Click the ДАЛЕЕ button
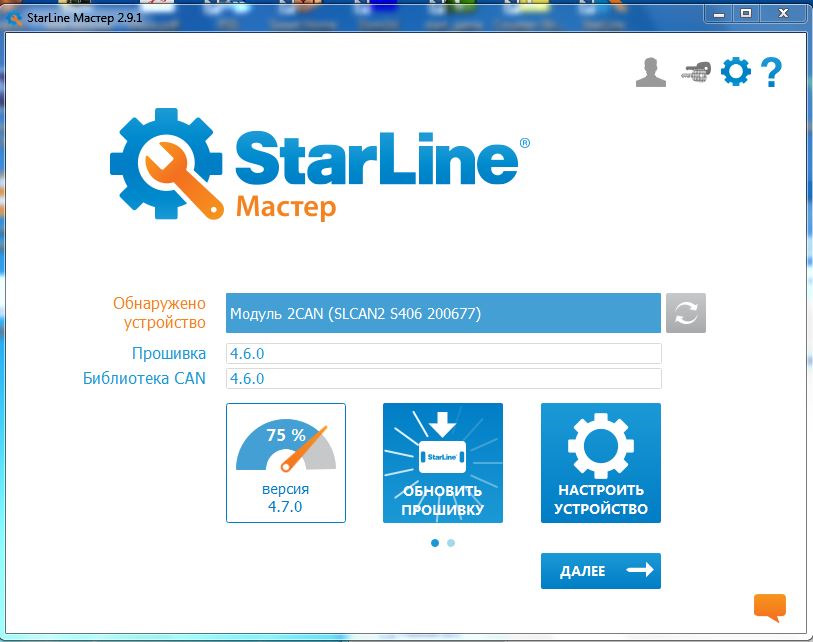The height and width of the screenshot is (642, 813). tap(600, 570)
